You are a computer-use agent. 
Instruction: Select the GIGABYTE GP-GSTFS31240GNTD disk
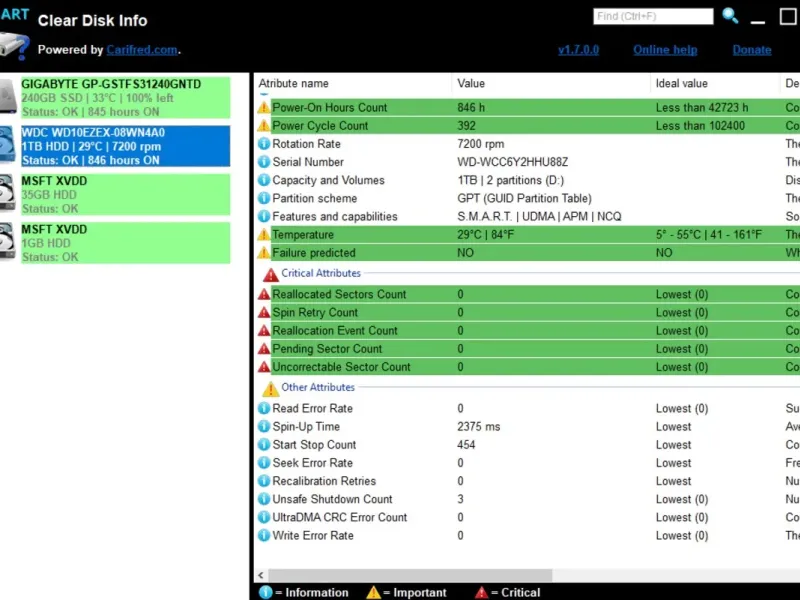pos(126,97)
